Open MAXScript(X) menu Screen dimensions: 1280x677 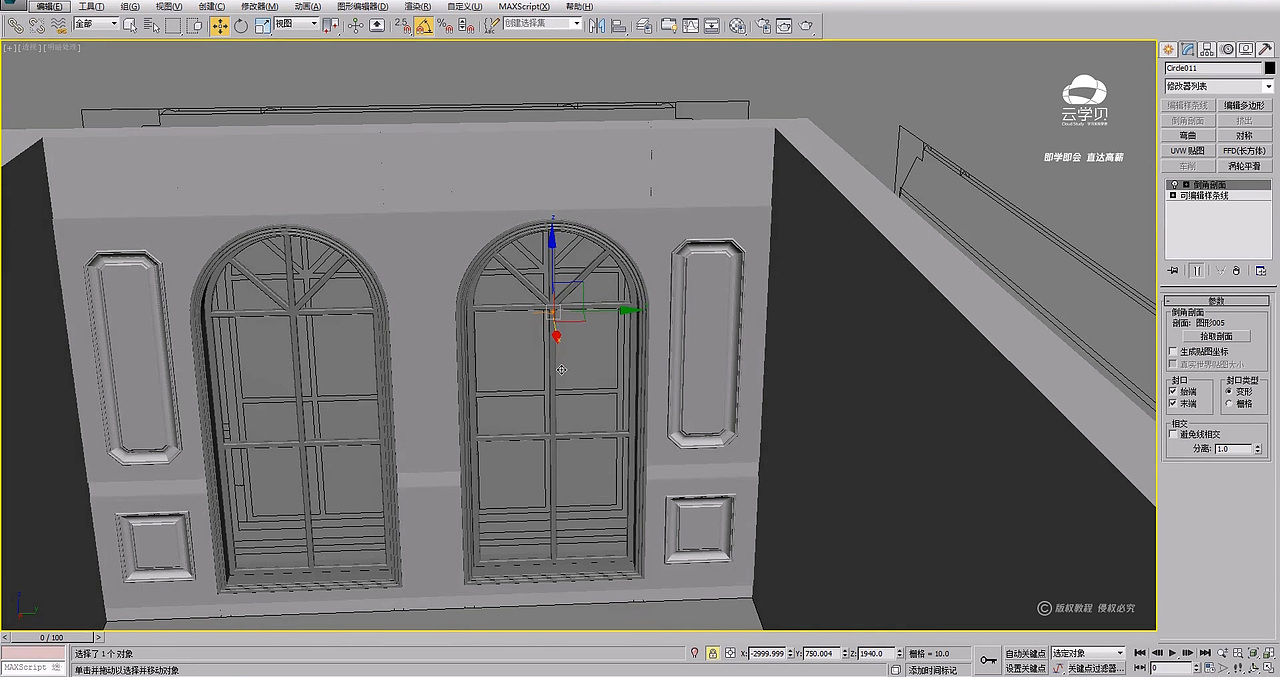pos(524,6)
